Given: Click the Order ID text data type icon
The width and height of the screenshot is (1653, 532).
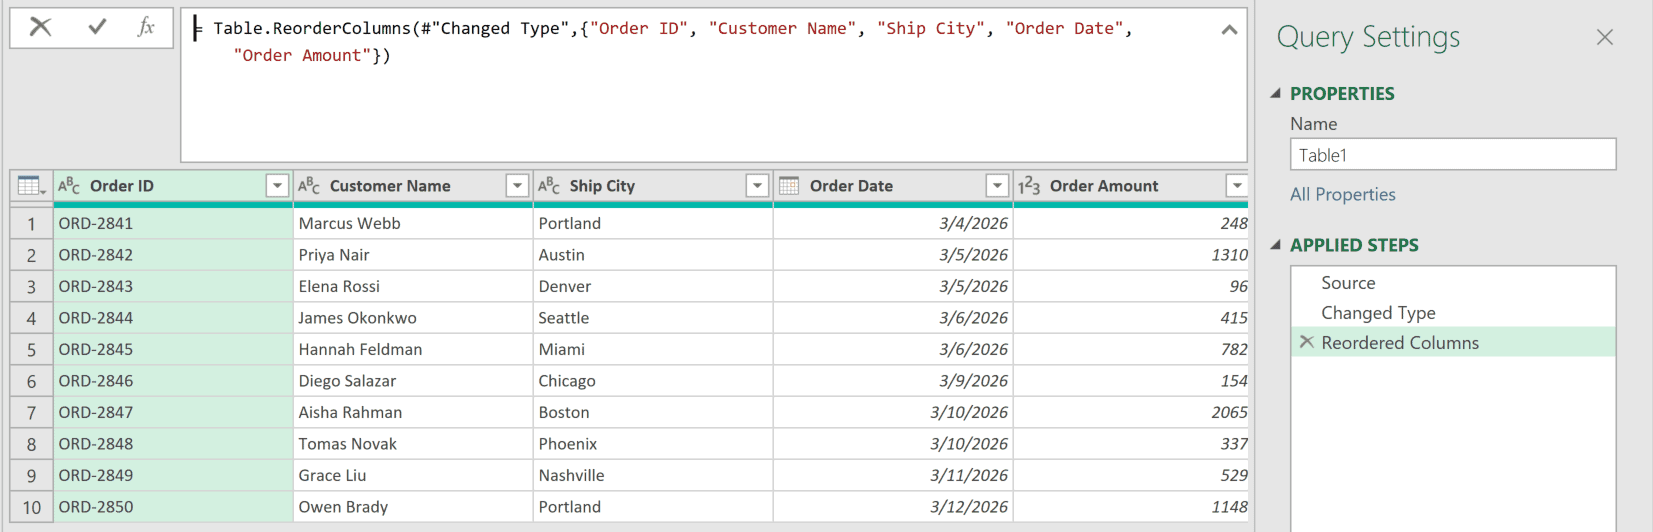Looking at the screenshot, I should pyautogui.click(x=69, y=186).
